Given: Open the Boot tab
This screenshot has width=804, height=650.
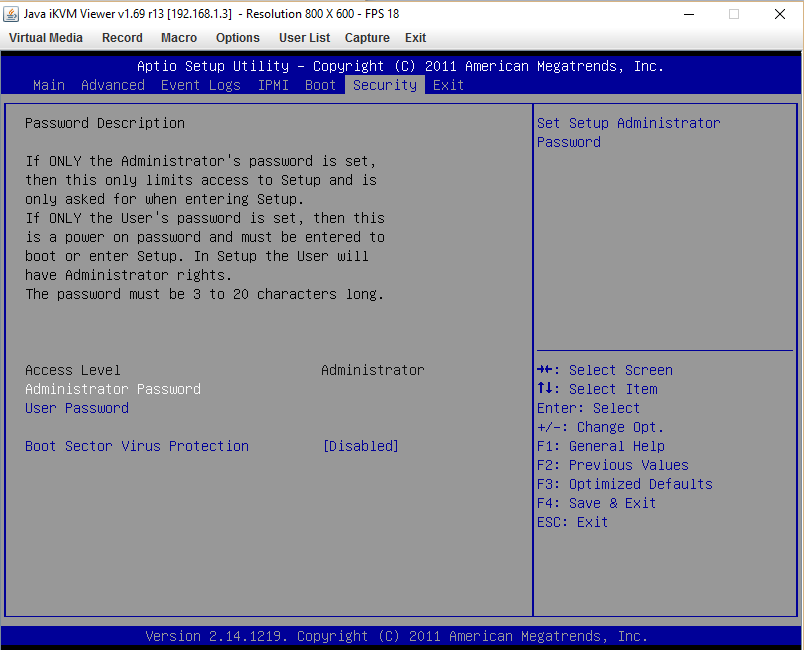Looking at the screenshot, I should (321, 85).
